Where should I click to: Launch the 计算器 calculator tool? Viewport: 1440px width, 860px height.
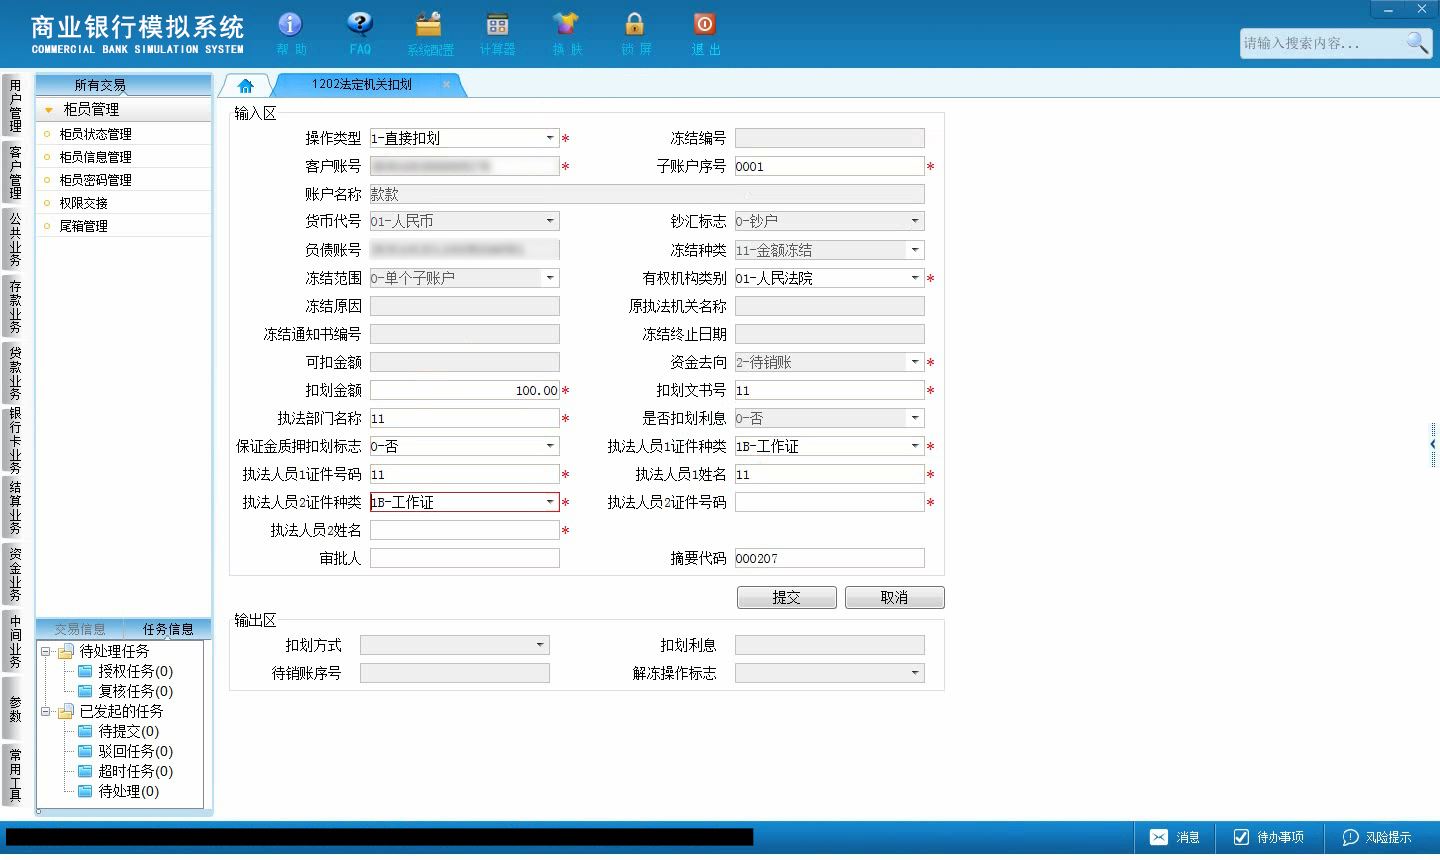[x=497, y=33]
